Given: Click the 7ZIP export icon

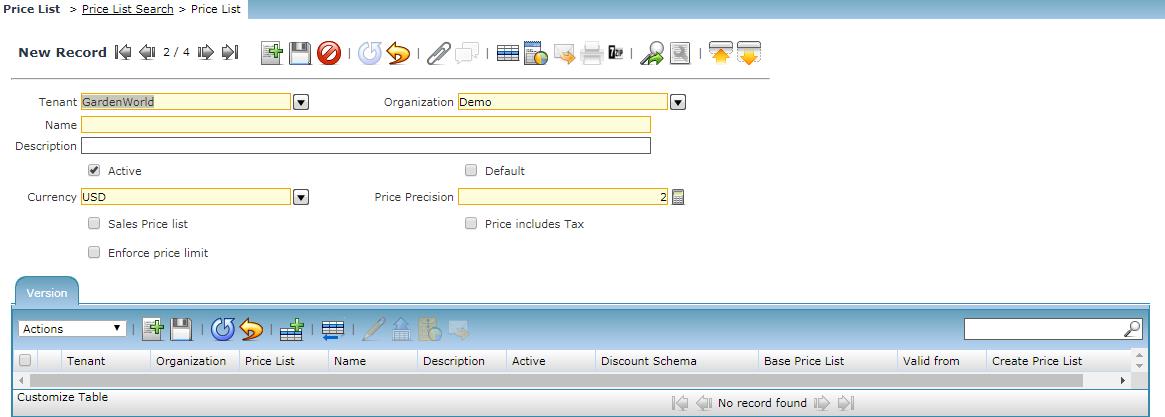Looking at the screenshot, I should click(615, 52).
